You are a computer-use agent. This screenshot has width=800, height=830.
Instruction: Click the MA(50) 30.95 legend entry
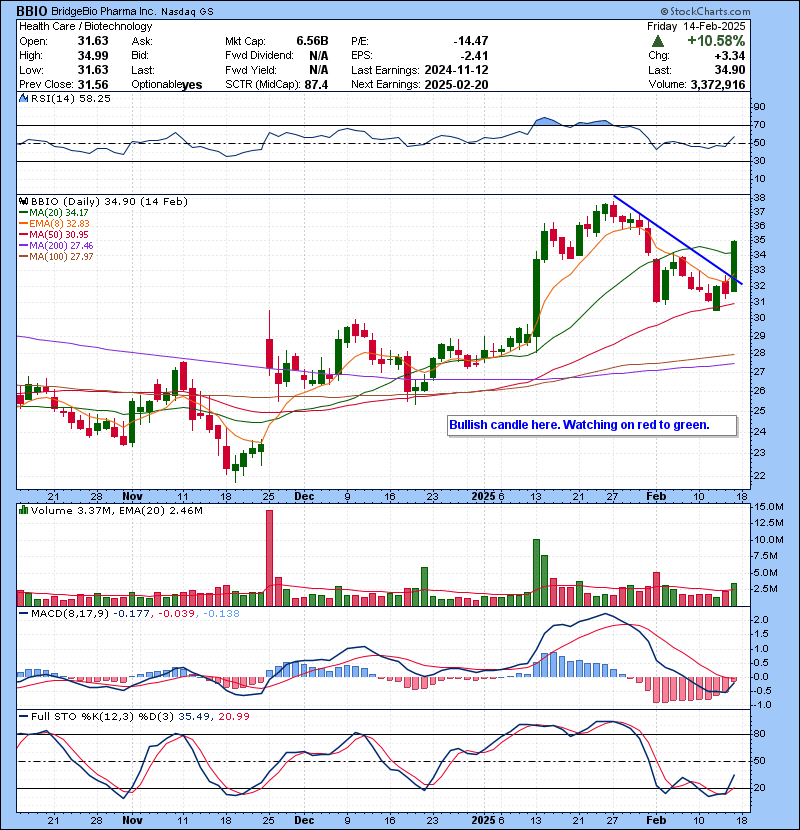click(x=53, y=234)
